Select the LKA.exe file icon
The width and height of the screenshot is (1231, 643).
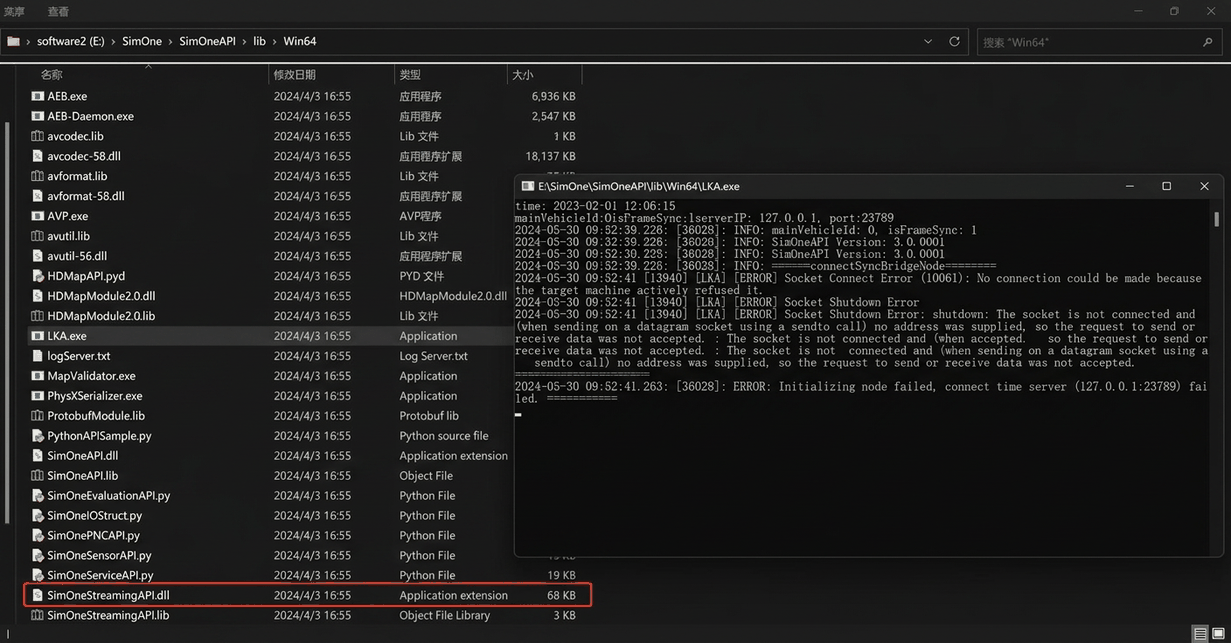coord(38,336)
